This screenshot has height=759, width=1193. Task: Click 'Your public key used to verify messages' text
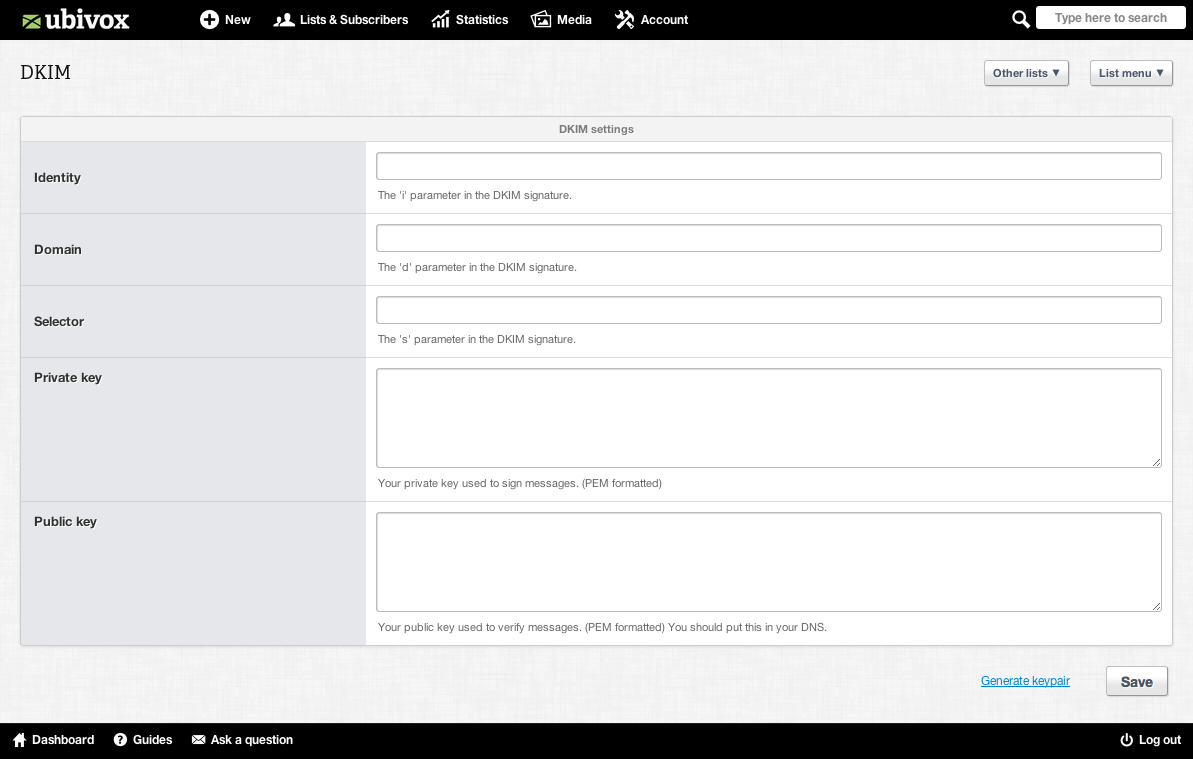[x=602, y=627]
